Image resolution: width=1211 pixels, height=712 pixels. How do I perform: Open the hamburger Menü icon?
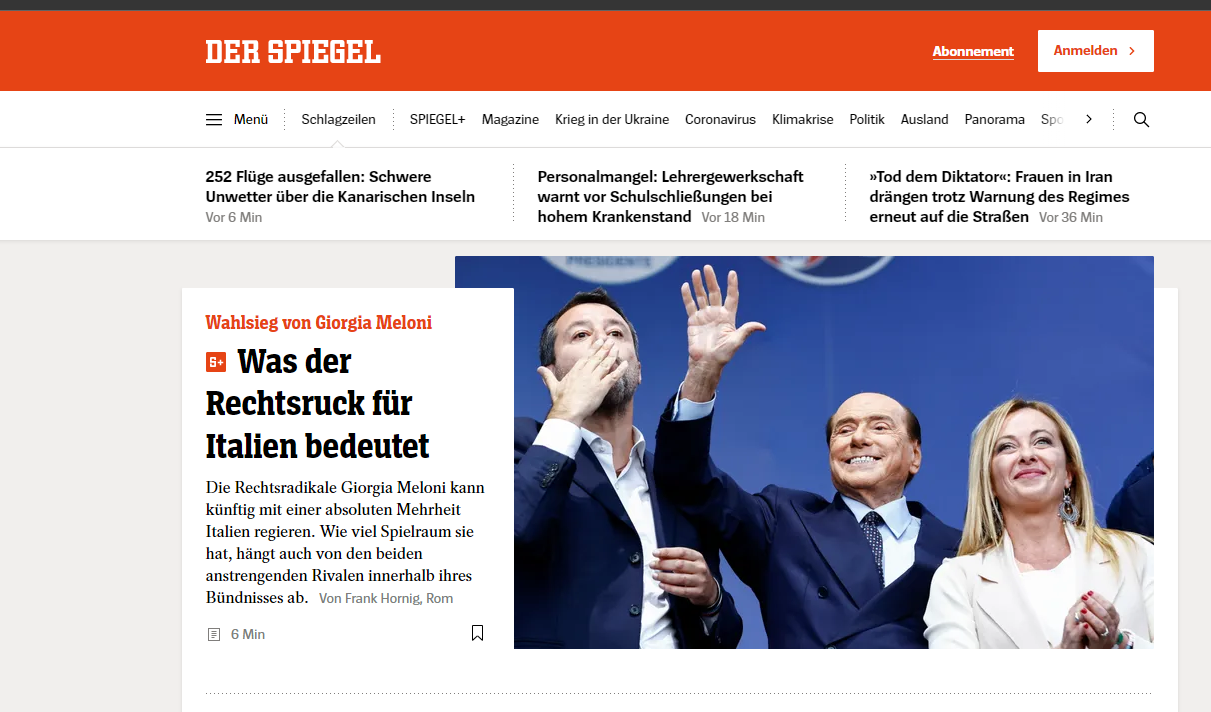coord(214,119)
